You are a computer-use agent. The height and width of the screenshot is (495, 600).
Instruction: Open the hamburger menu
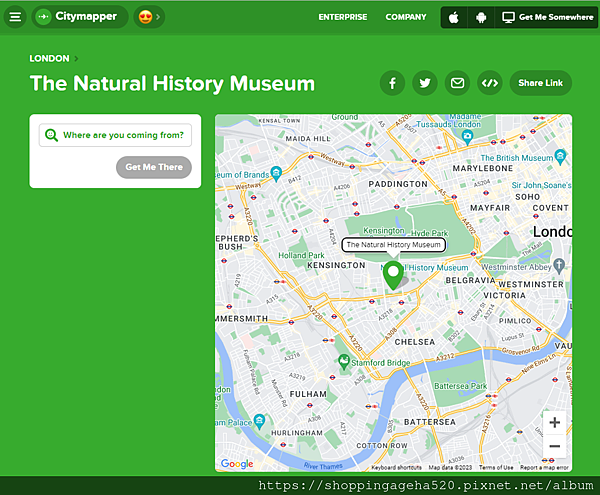pyautogui.click(x=15, y=17)
